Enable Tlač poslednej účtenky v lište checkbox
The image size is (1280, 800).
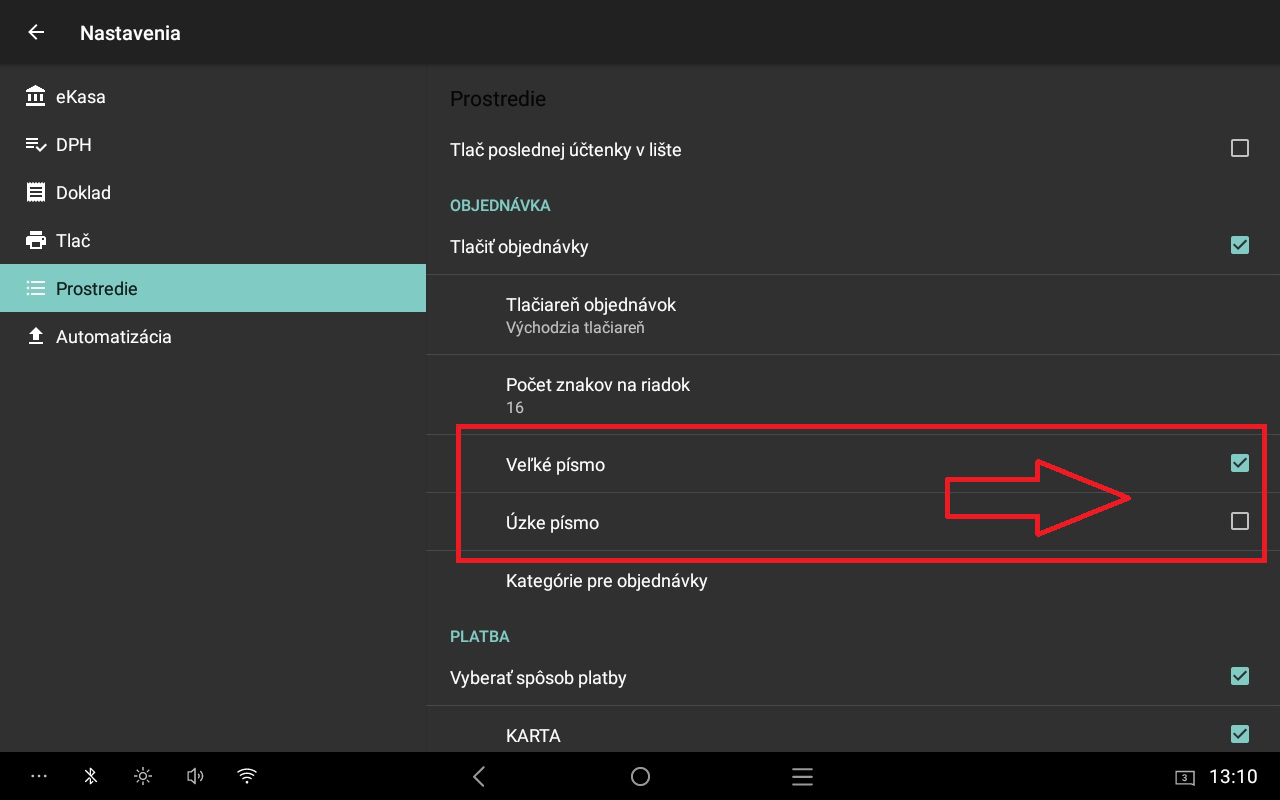pyautogui.click(x=1239, y=149)
